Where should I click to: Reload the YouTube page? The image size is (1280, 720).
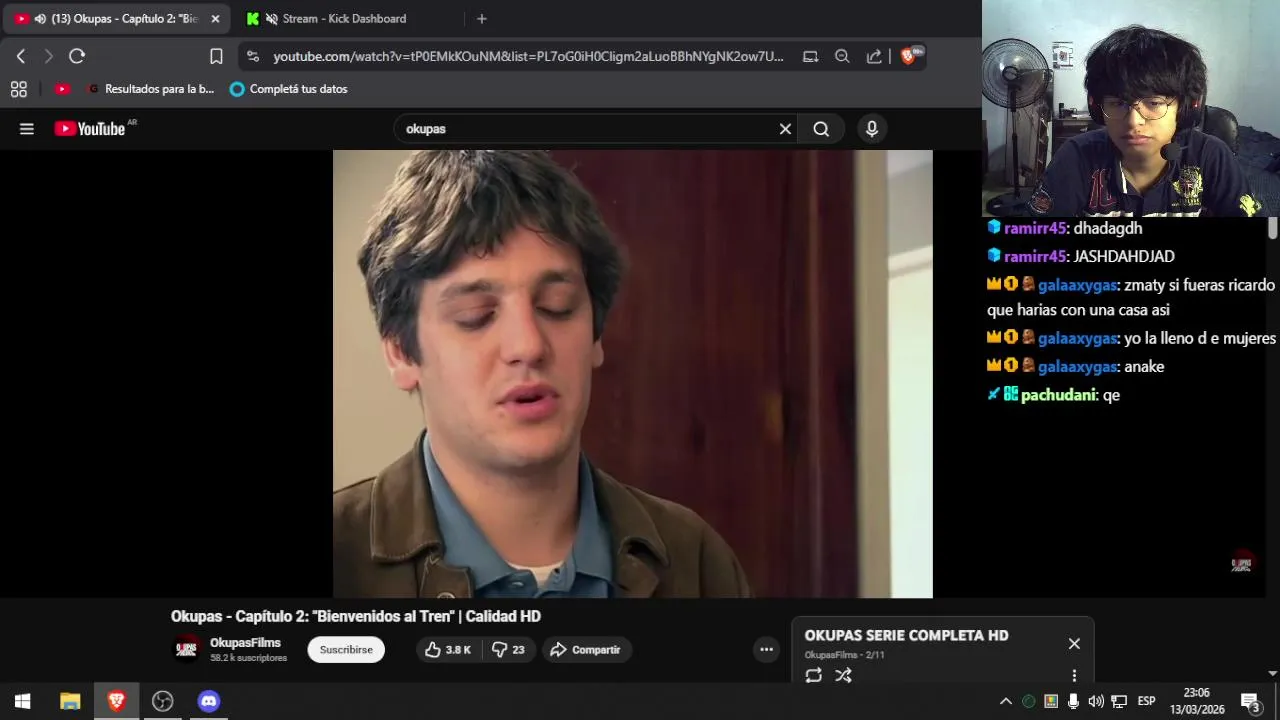[77, 56]
